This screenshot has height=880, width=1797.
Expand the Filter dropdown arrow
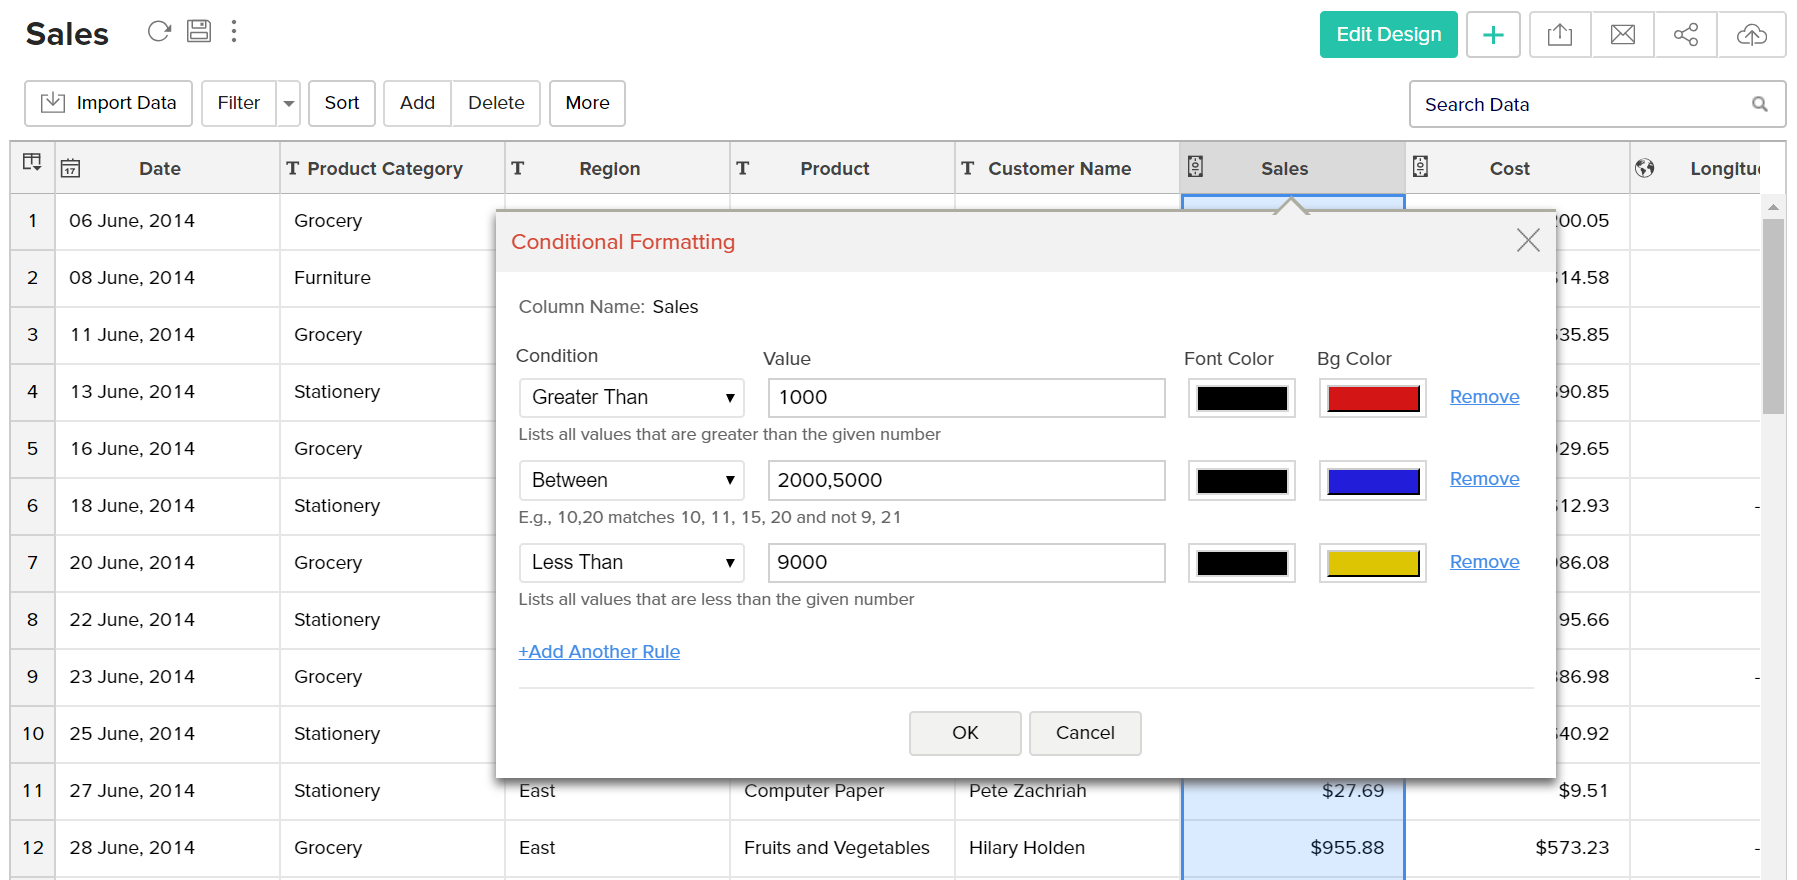click(x=289, y=104)
